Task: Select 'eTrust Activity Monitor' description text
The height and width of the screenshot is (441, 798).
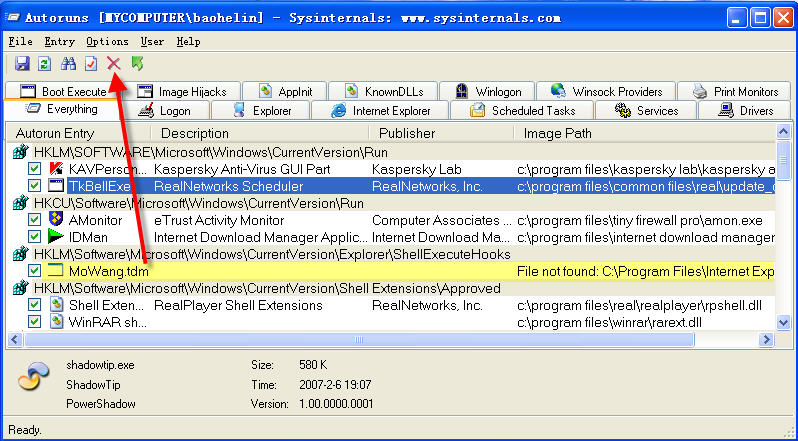Action: click(x=219, y=220)
